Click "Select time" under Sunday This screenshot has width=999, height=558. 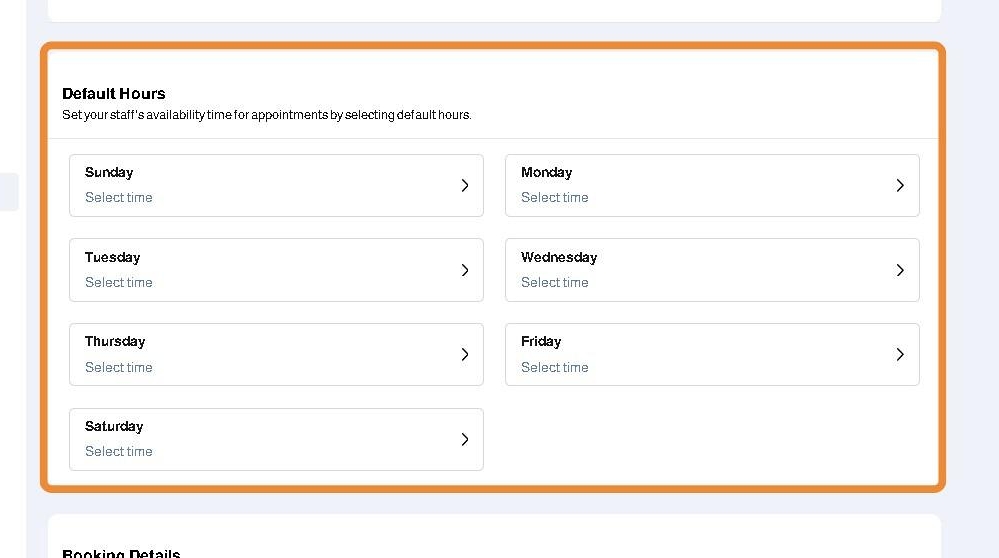point(119,198)
